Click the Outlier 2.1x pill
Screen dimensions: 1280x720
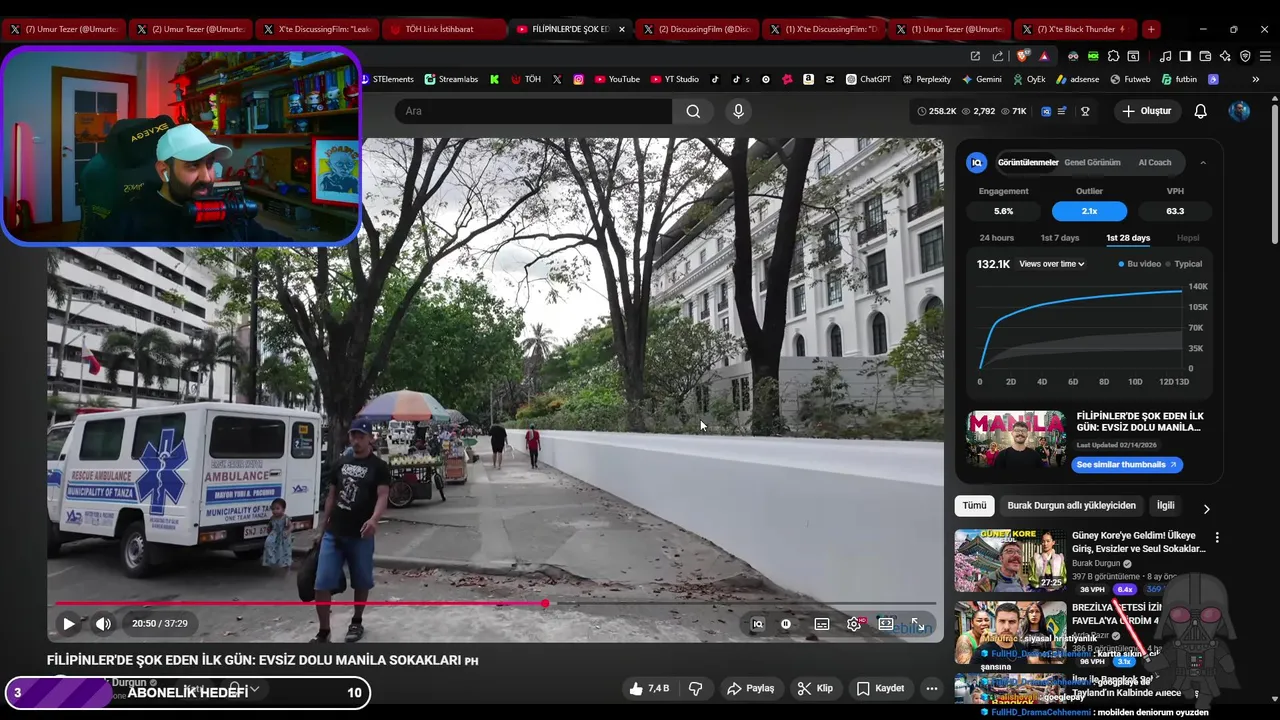(1089, 211)
